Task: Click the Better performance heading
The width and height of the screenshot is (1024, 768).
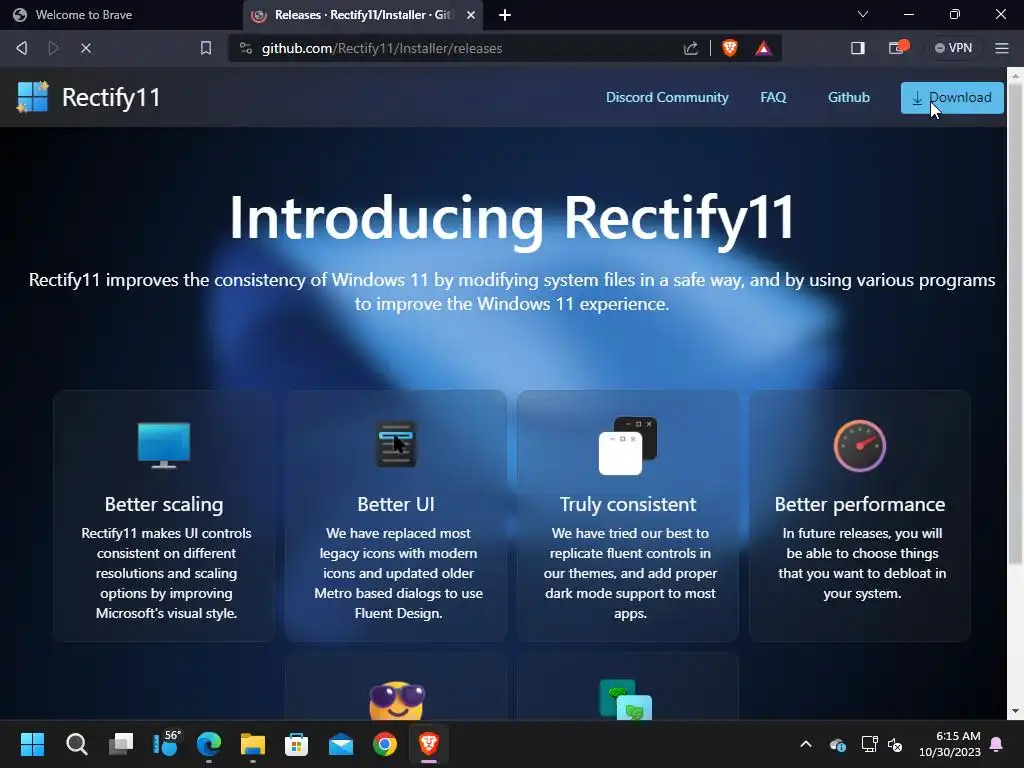Action: tap(859, 504)
